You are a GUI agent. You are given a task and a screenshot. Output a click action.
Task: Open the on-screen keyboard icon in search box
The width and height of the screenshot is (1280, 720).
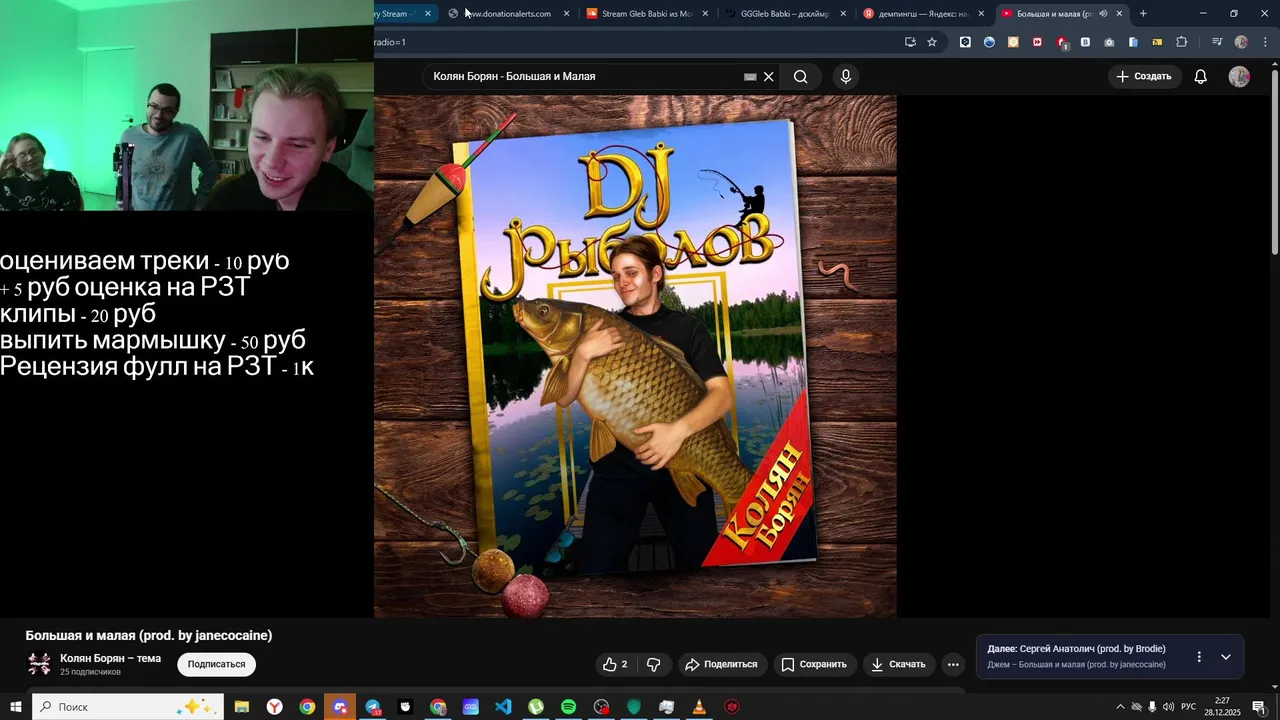750,77
